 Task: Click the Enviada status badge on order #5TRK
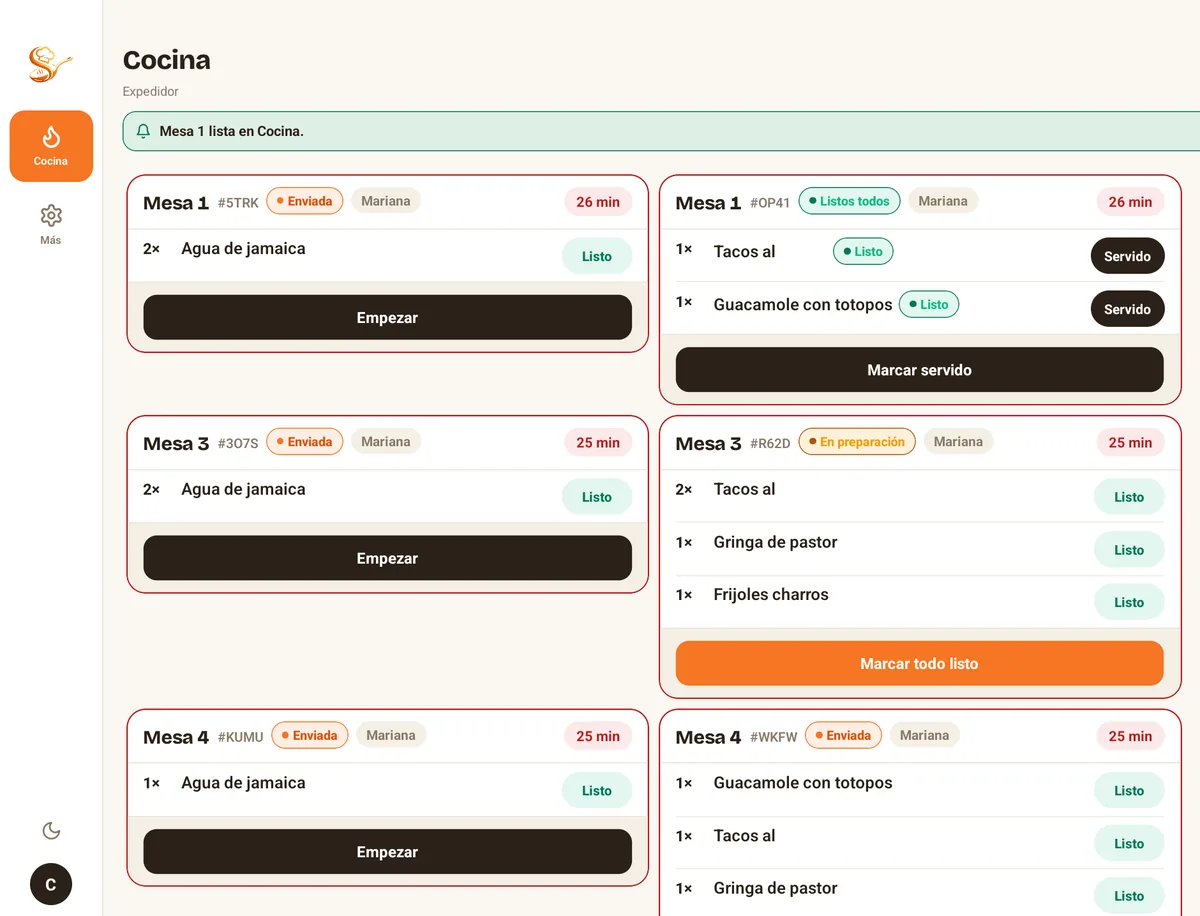coord(305,201)
